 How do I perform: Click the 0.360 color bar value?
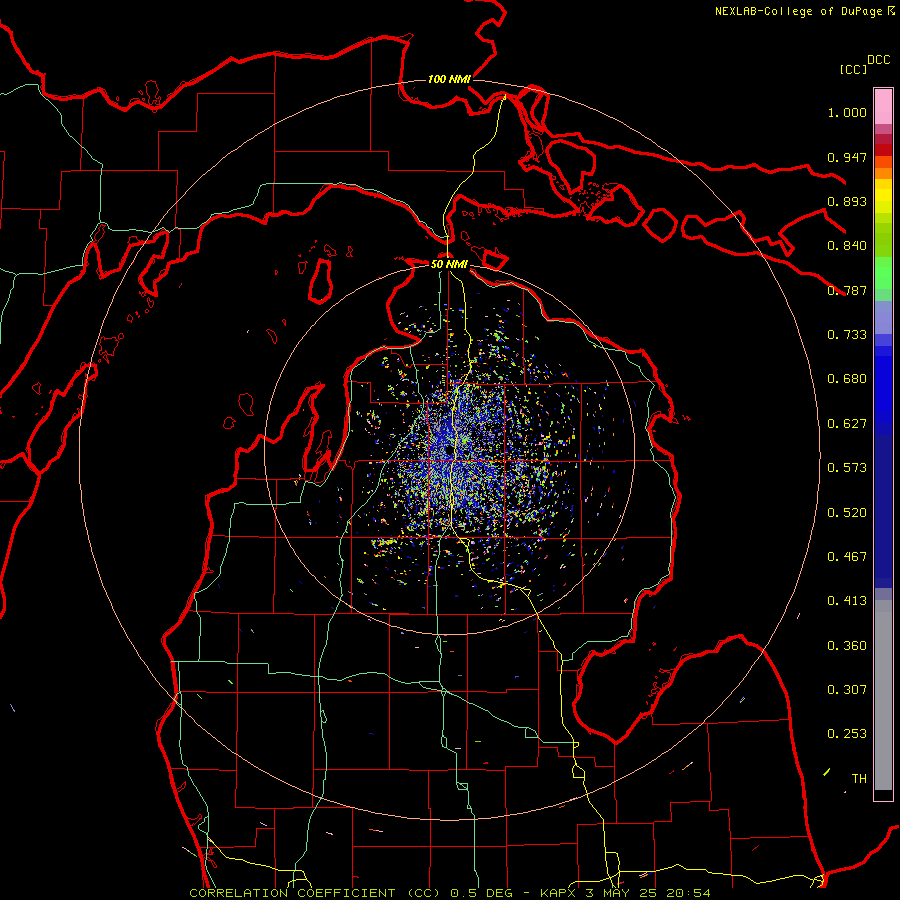coord(847,645)
